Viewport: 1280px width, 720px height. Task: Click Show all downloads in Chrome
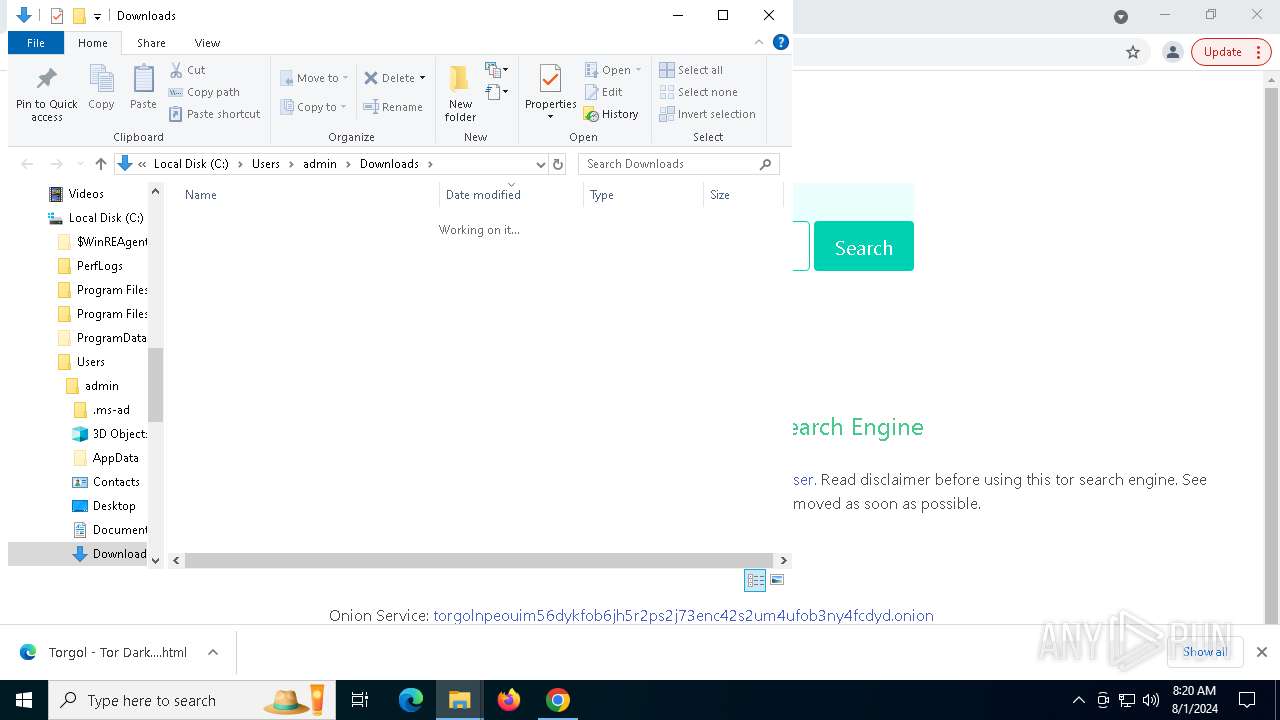(x=1205, y=652)
